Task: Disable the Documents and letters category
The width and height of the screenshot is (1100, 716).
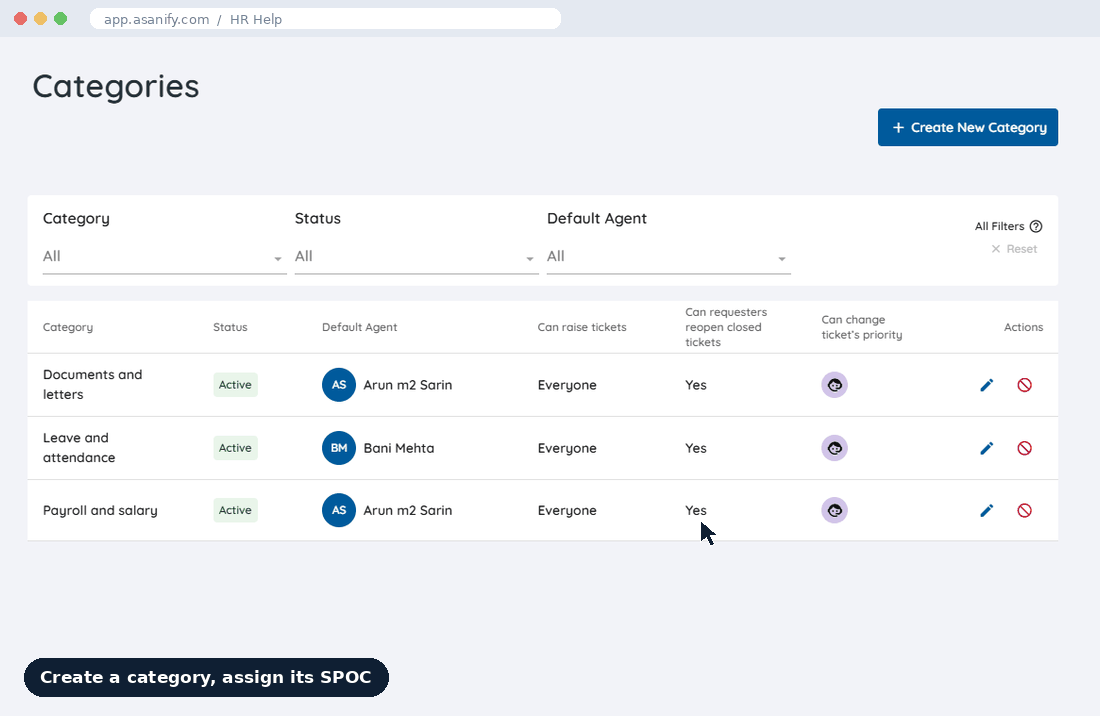Action: (x=1024, y=385)
